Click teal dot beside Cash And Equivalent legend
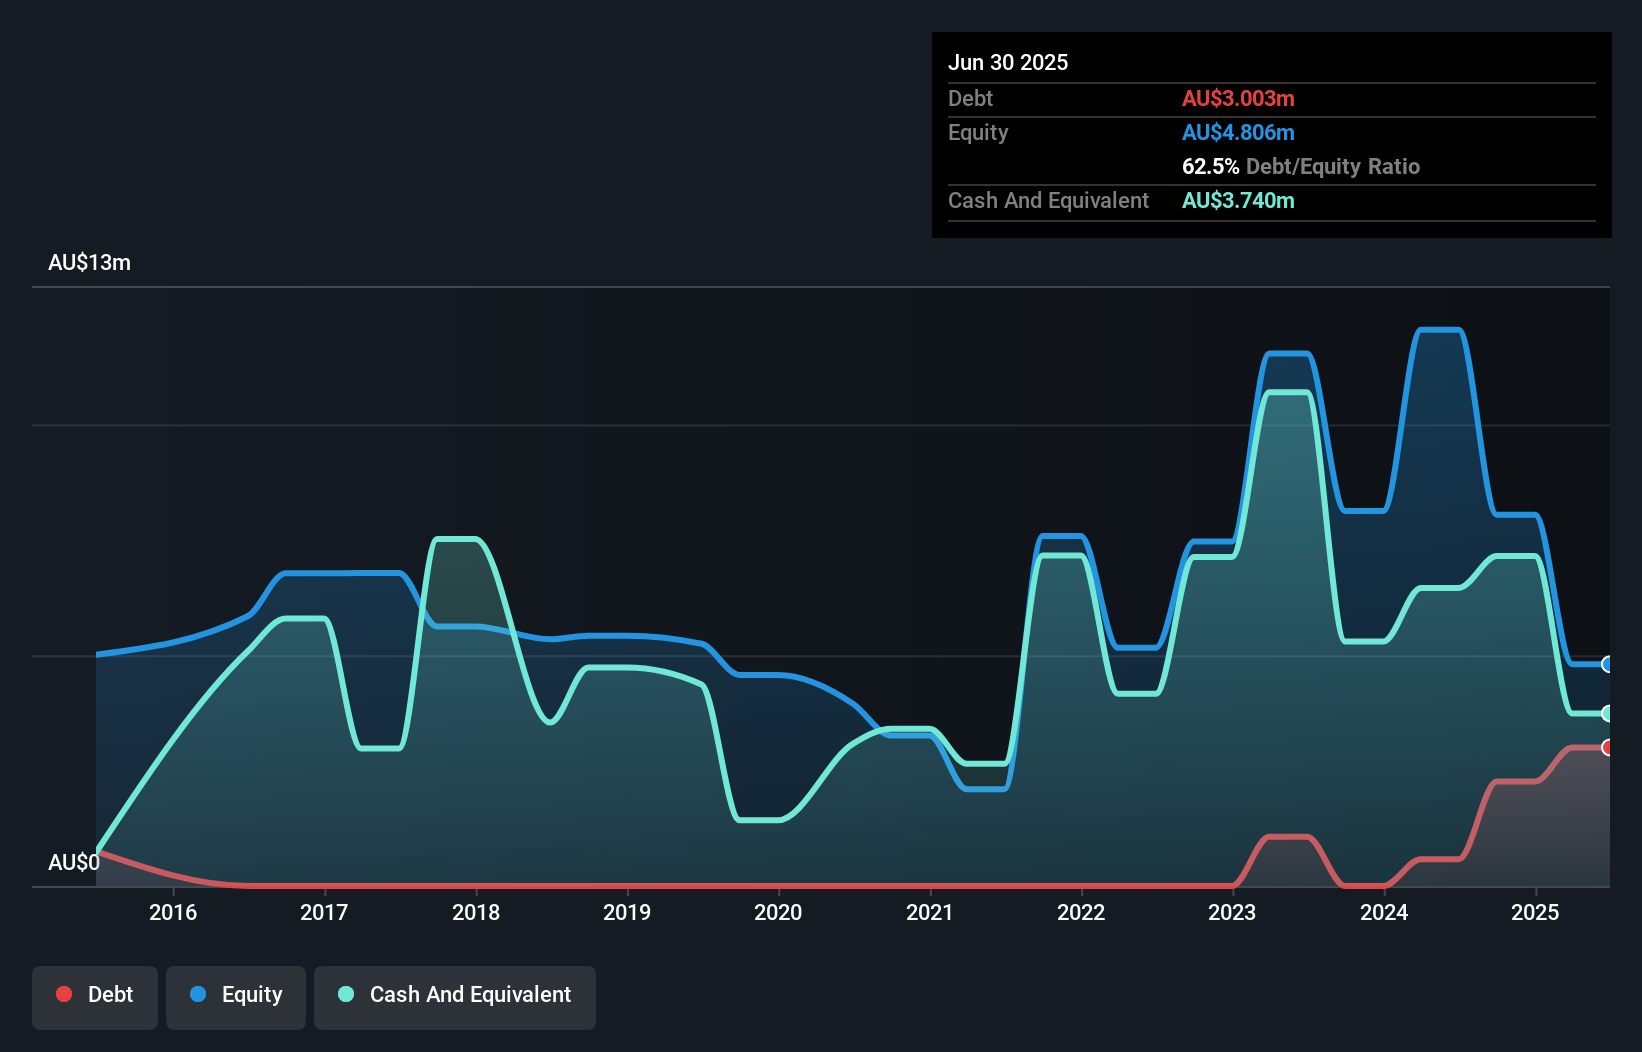This screenshot has width=1642, height=1052. click(346, 994)
